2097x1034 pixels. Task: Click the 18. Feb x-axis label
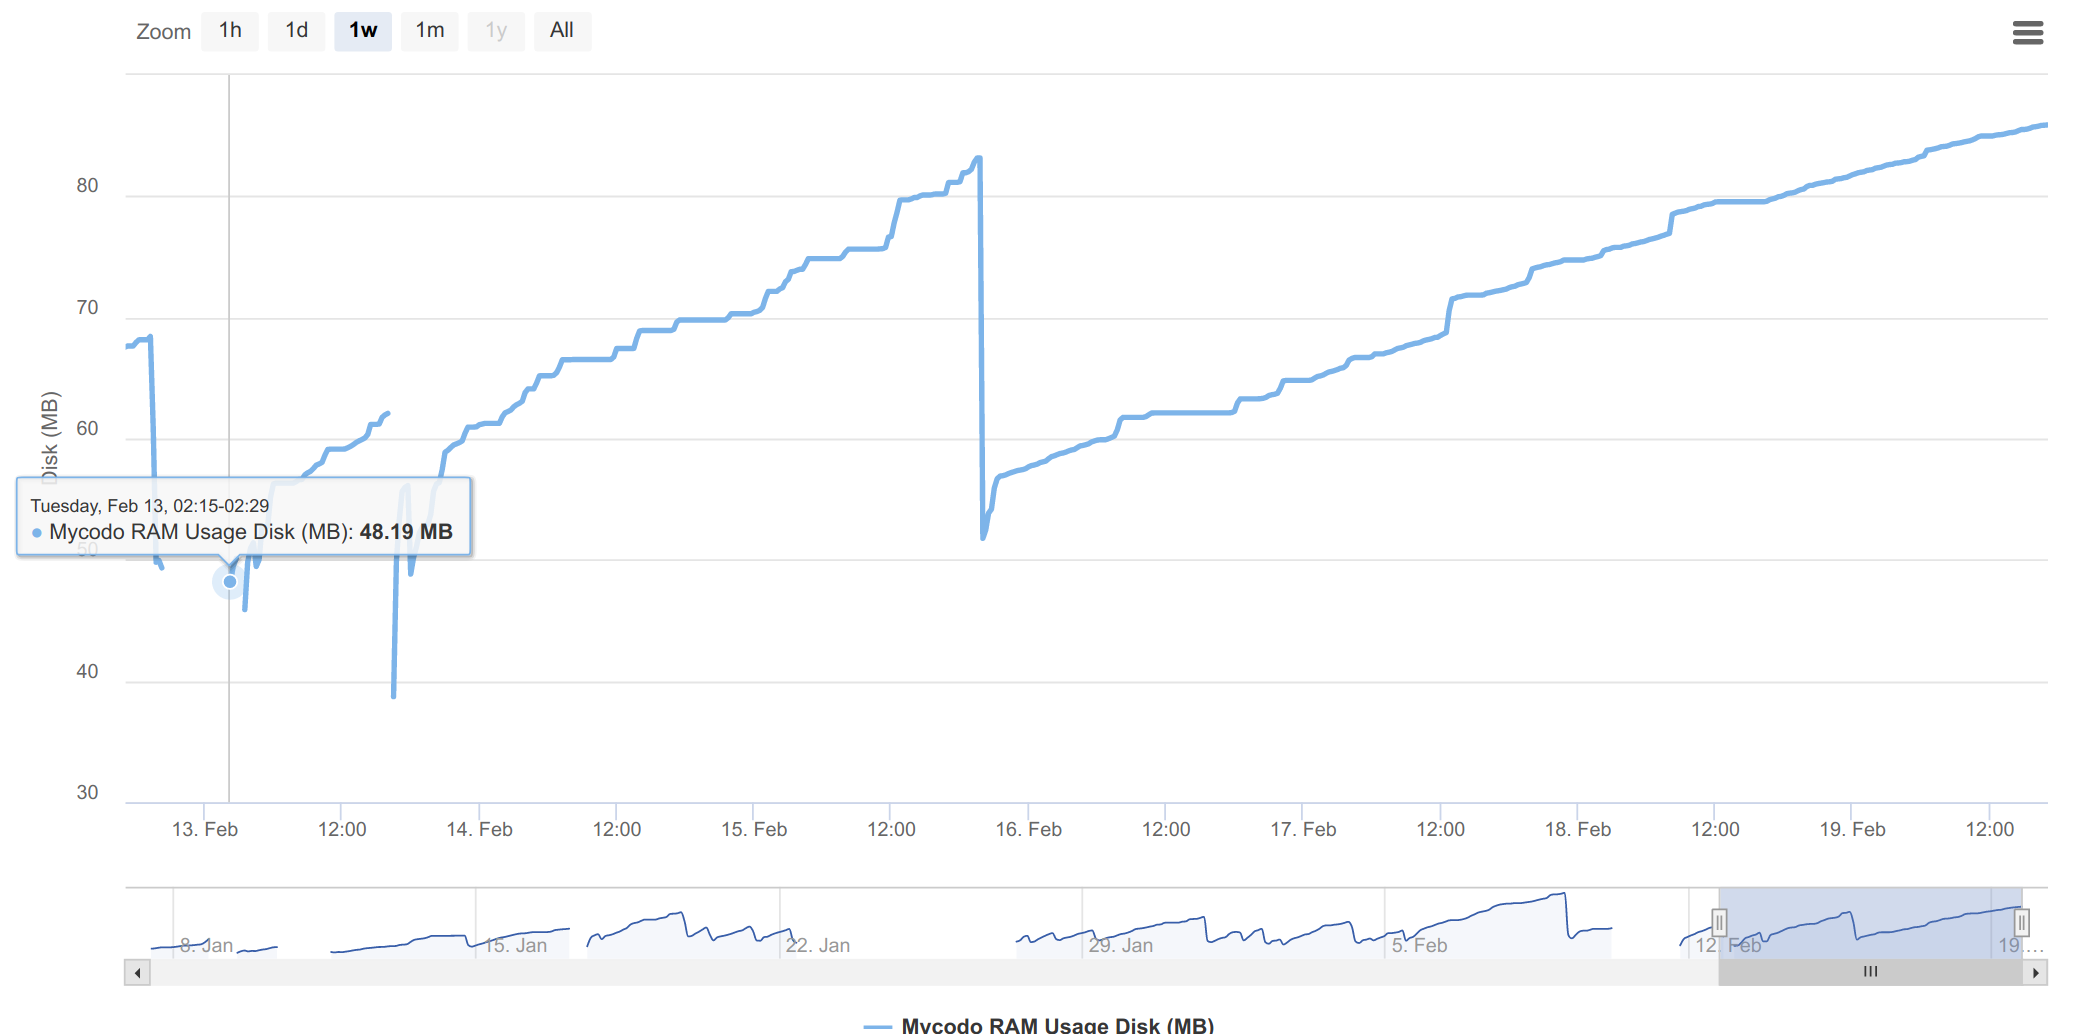[1577, 829]
